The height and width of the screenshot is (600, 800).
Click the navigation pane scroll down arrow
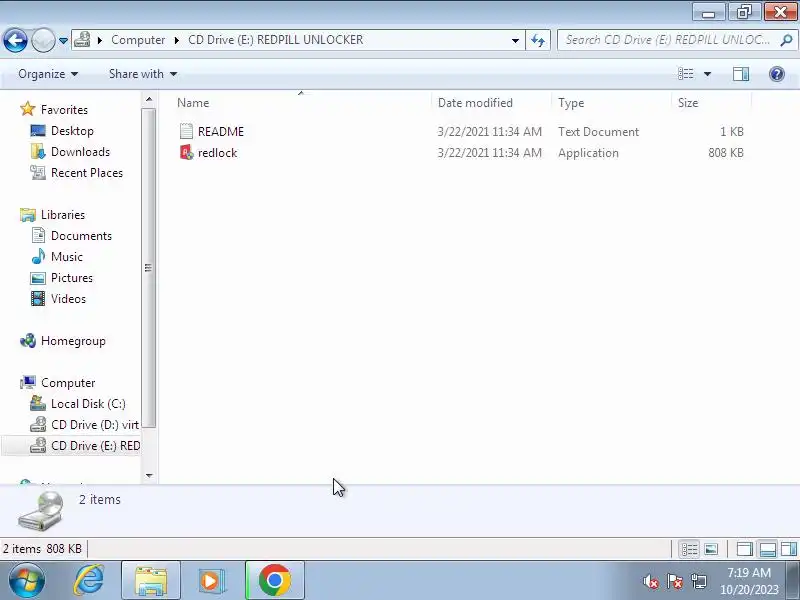149,476
